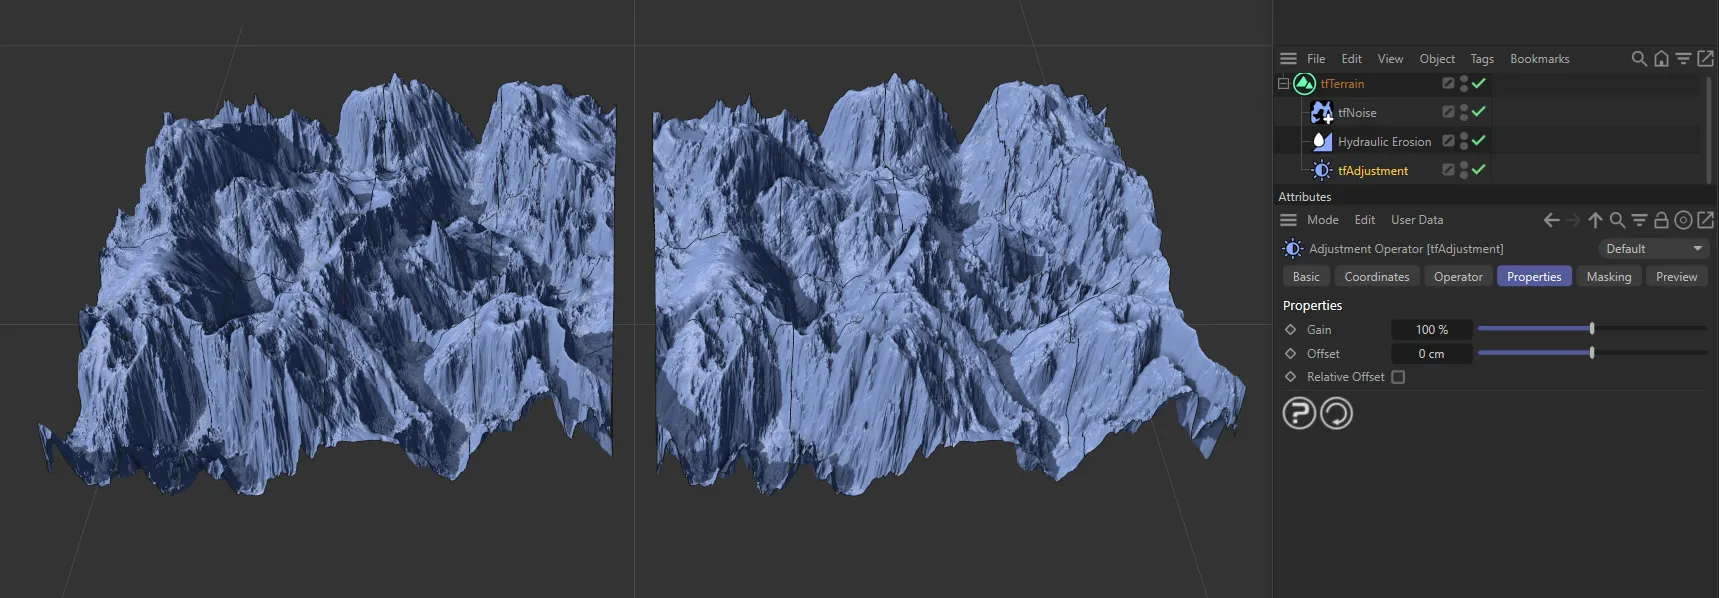The image size is (1719, 598).
Task: Click the help question mark icon
Action: click(x=1299, y=413)
